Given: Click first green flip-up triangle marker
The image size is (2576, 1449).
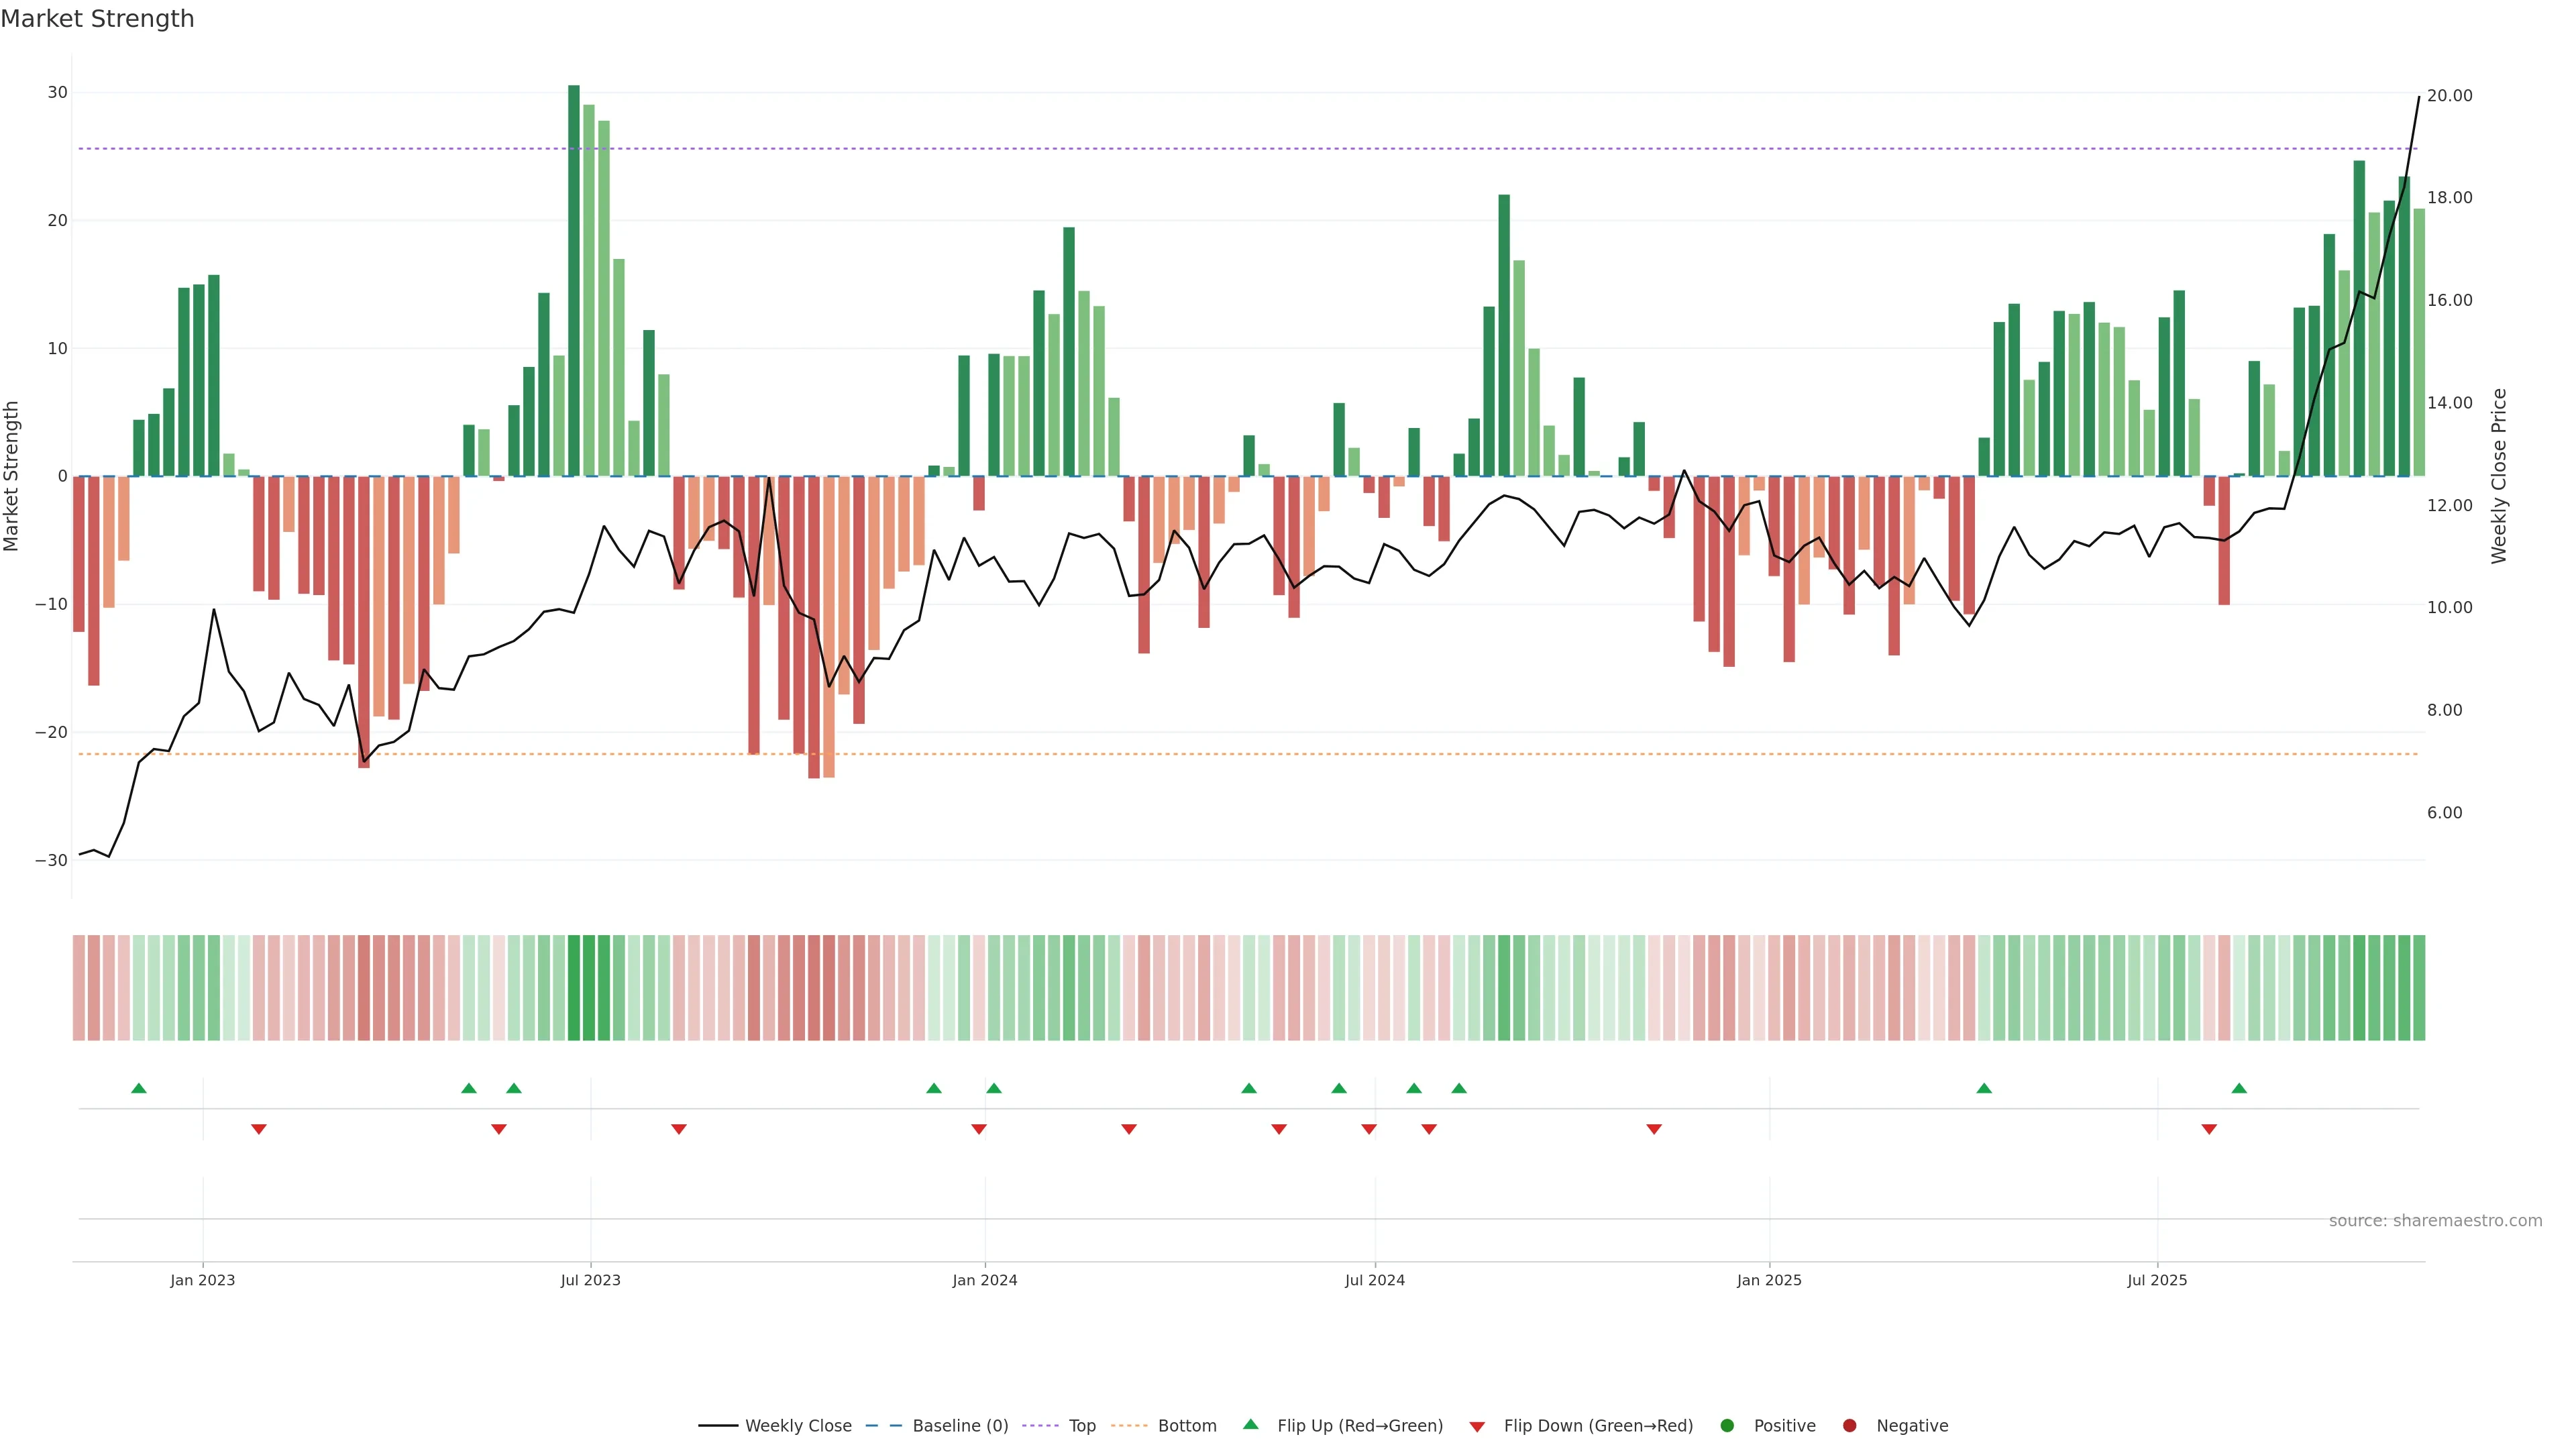Looking at the screenshot, I should [139, 1088].
